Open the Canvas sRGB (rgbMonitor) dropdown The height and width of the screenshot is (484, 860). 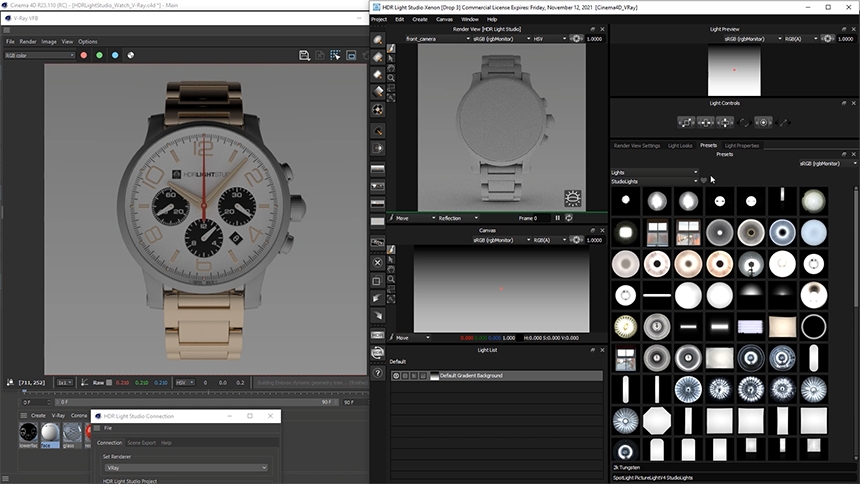(501, 240)
